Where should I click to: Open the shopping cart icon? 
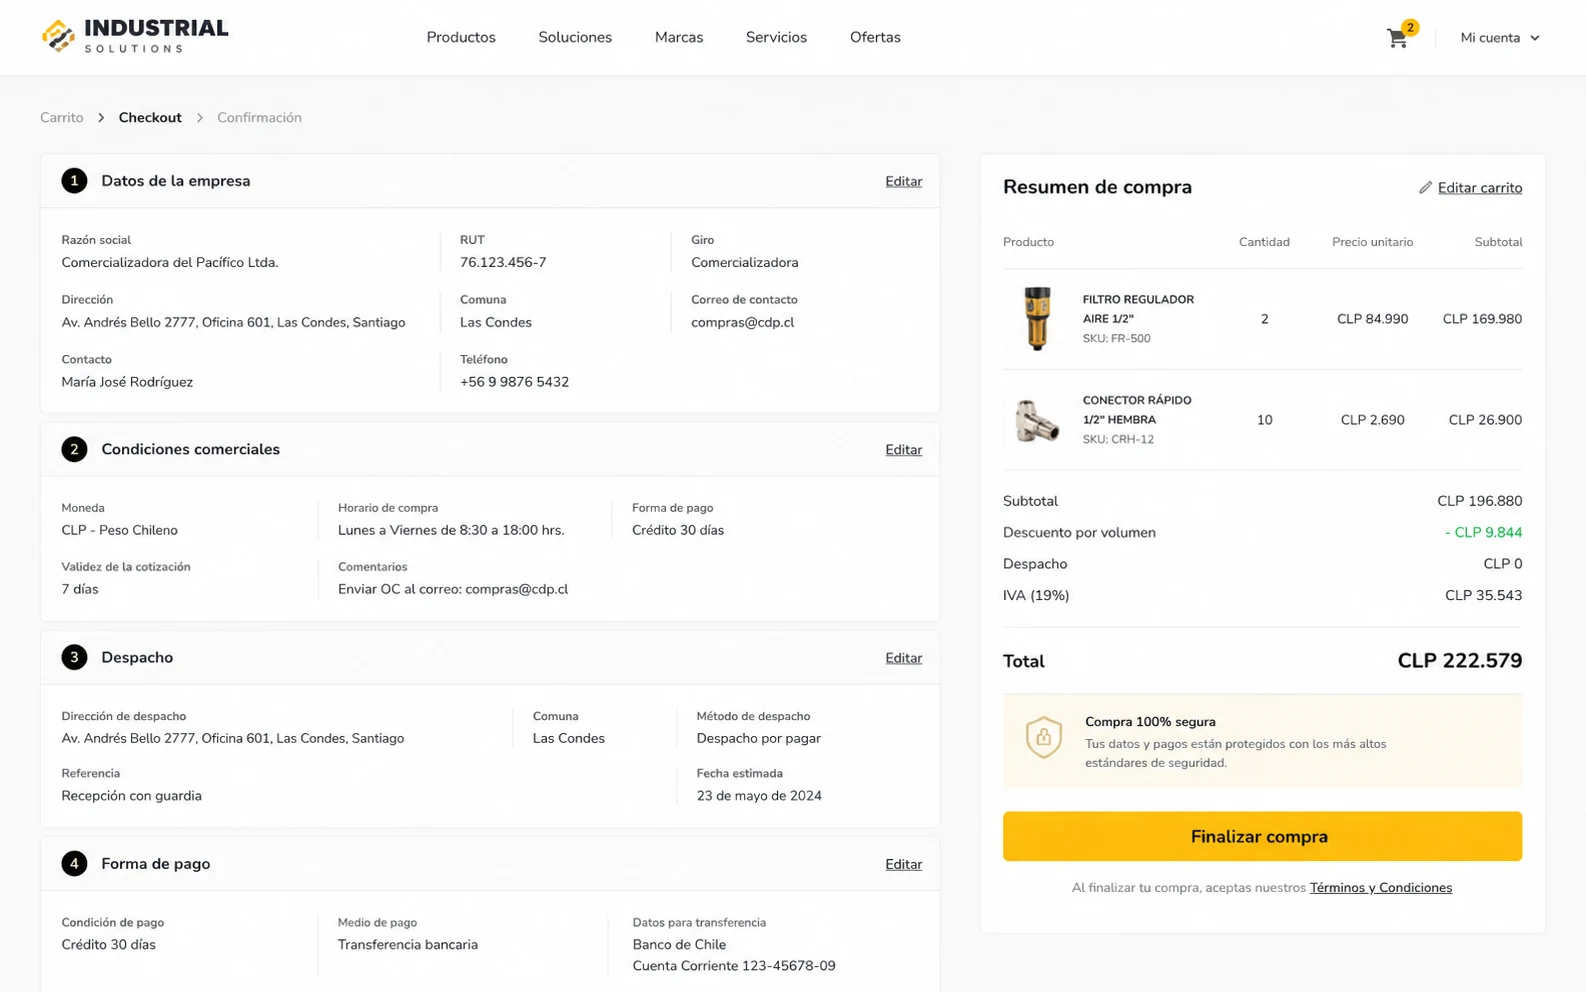(1397, 39)
